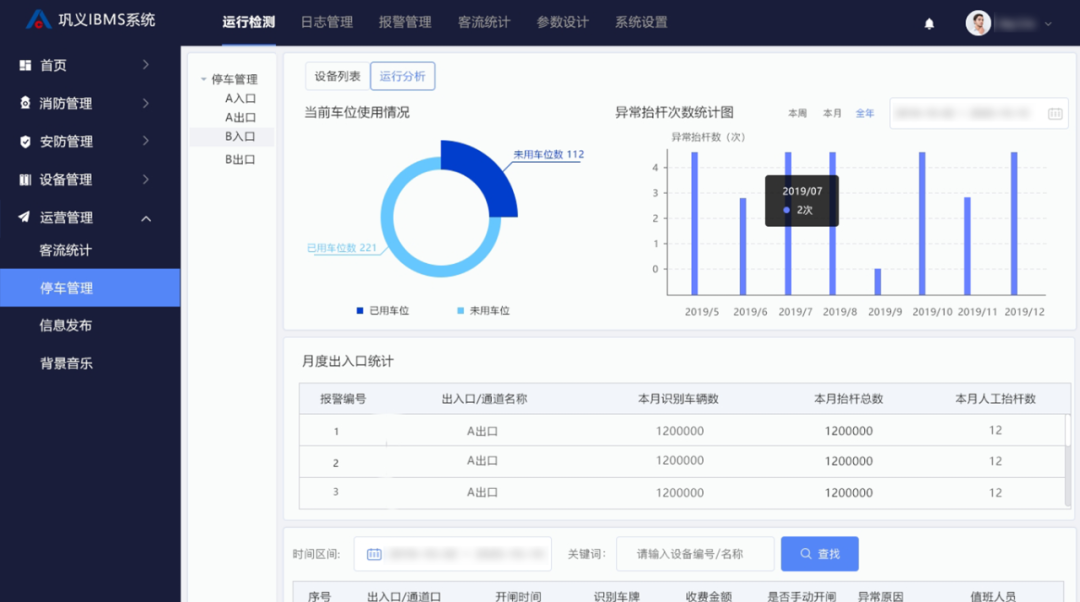Toggle the 已用车位 legend item
The height and width of the screenshot is (602, 1080).
click(x=383, y=311)
